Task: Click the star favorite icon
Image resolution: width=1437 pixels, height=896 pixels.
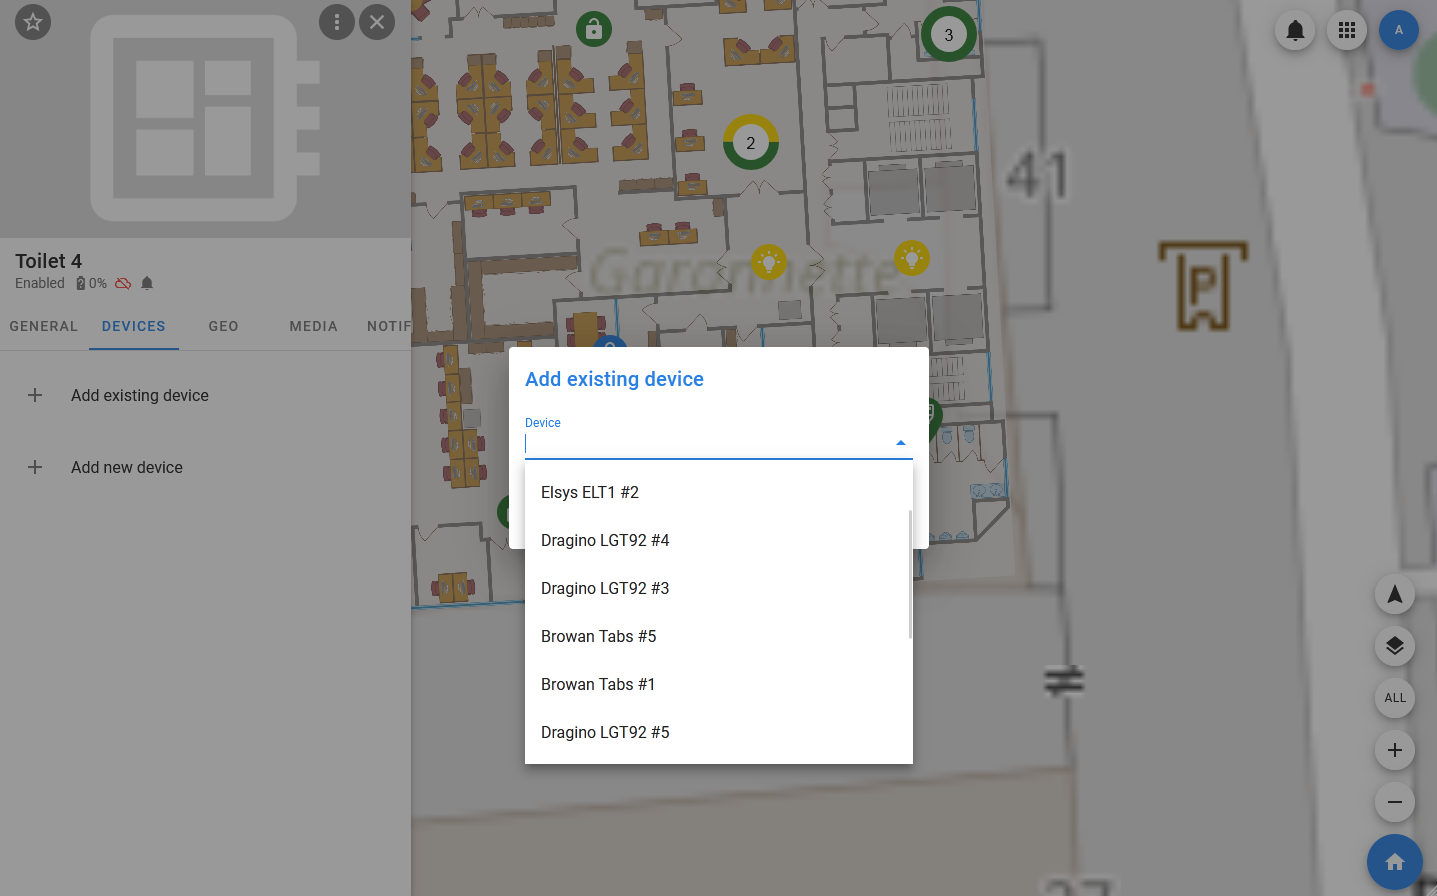Action: click(x=33, y=22)
